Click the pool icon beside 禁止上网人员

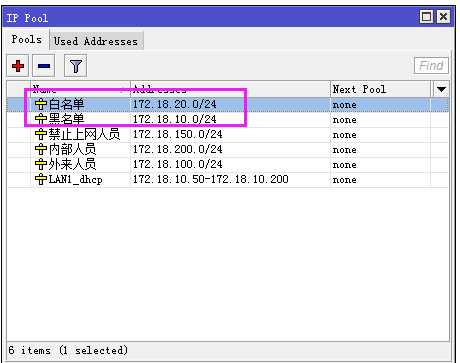(x=41, y=134)
